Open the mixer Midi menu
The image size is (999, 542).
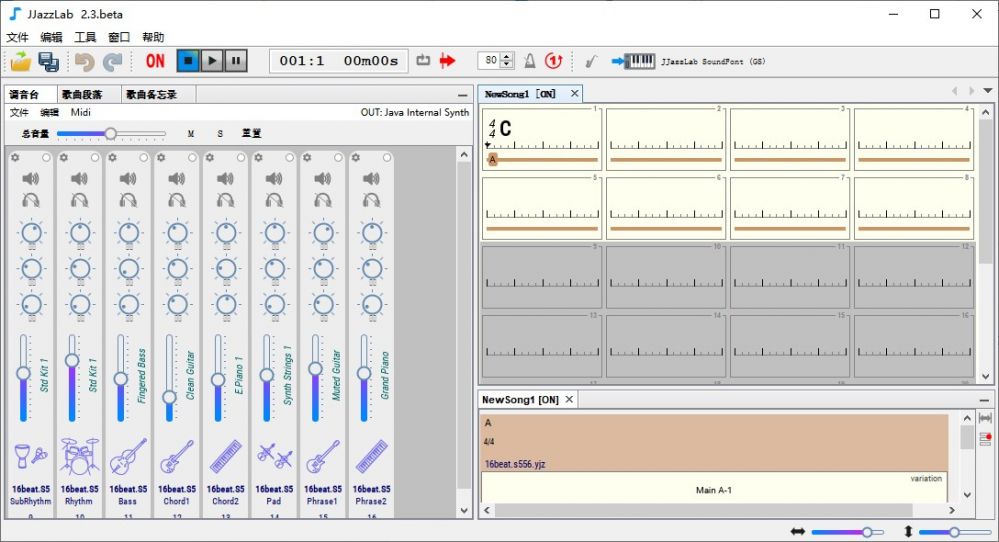(x=80, y=113)
